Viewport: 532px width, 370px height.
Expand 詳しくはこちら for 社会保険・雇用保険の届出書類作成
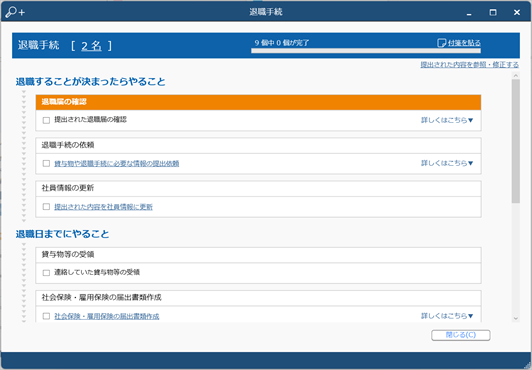point(447,316)
